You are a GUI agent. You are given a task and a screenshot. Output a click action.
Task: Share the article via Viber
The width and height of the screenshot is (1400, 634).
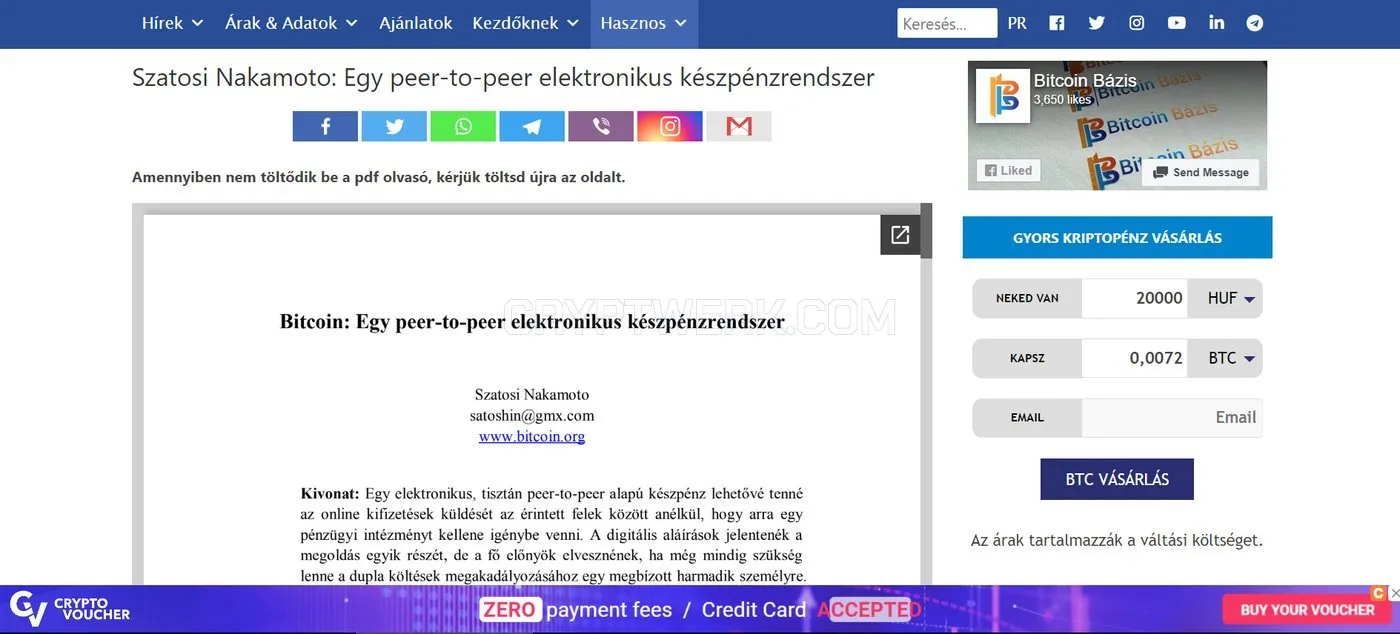(x=601, y=126)
